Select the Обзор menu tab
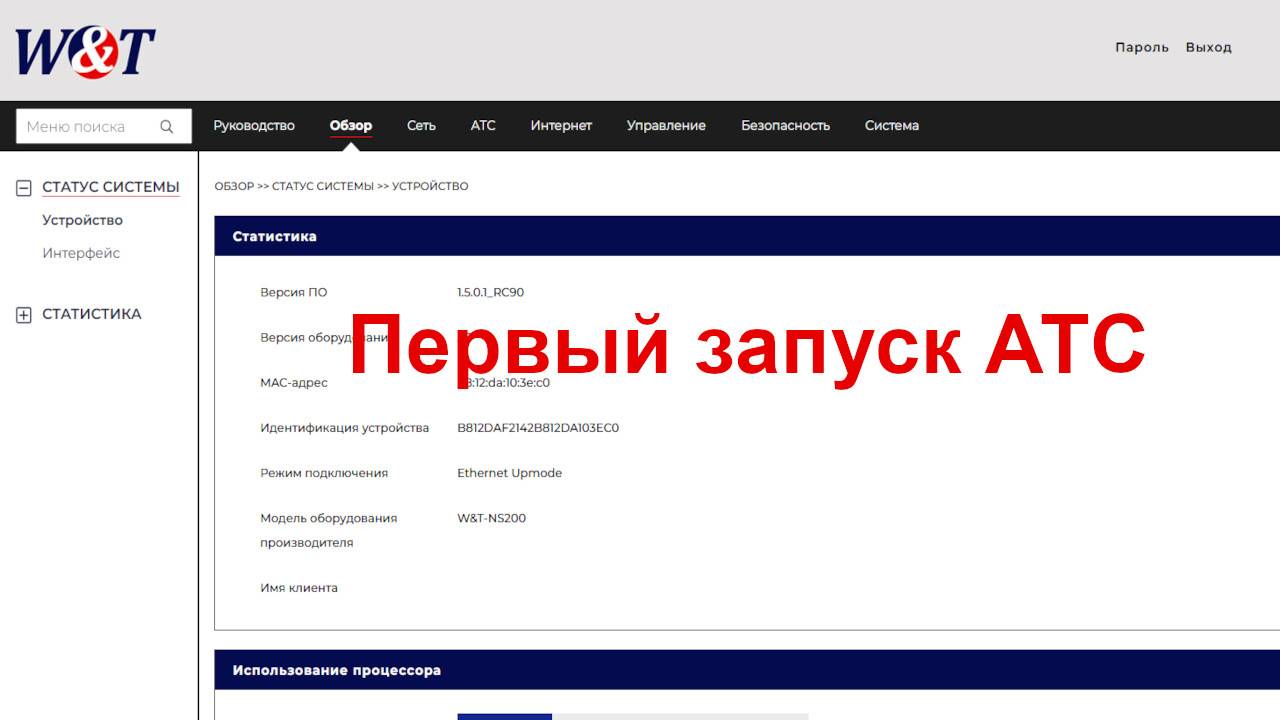The image size is (1280, 720). 351,126
